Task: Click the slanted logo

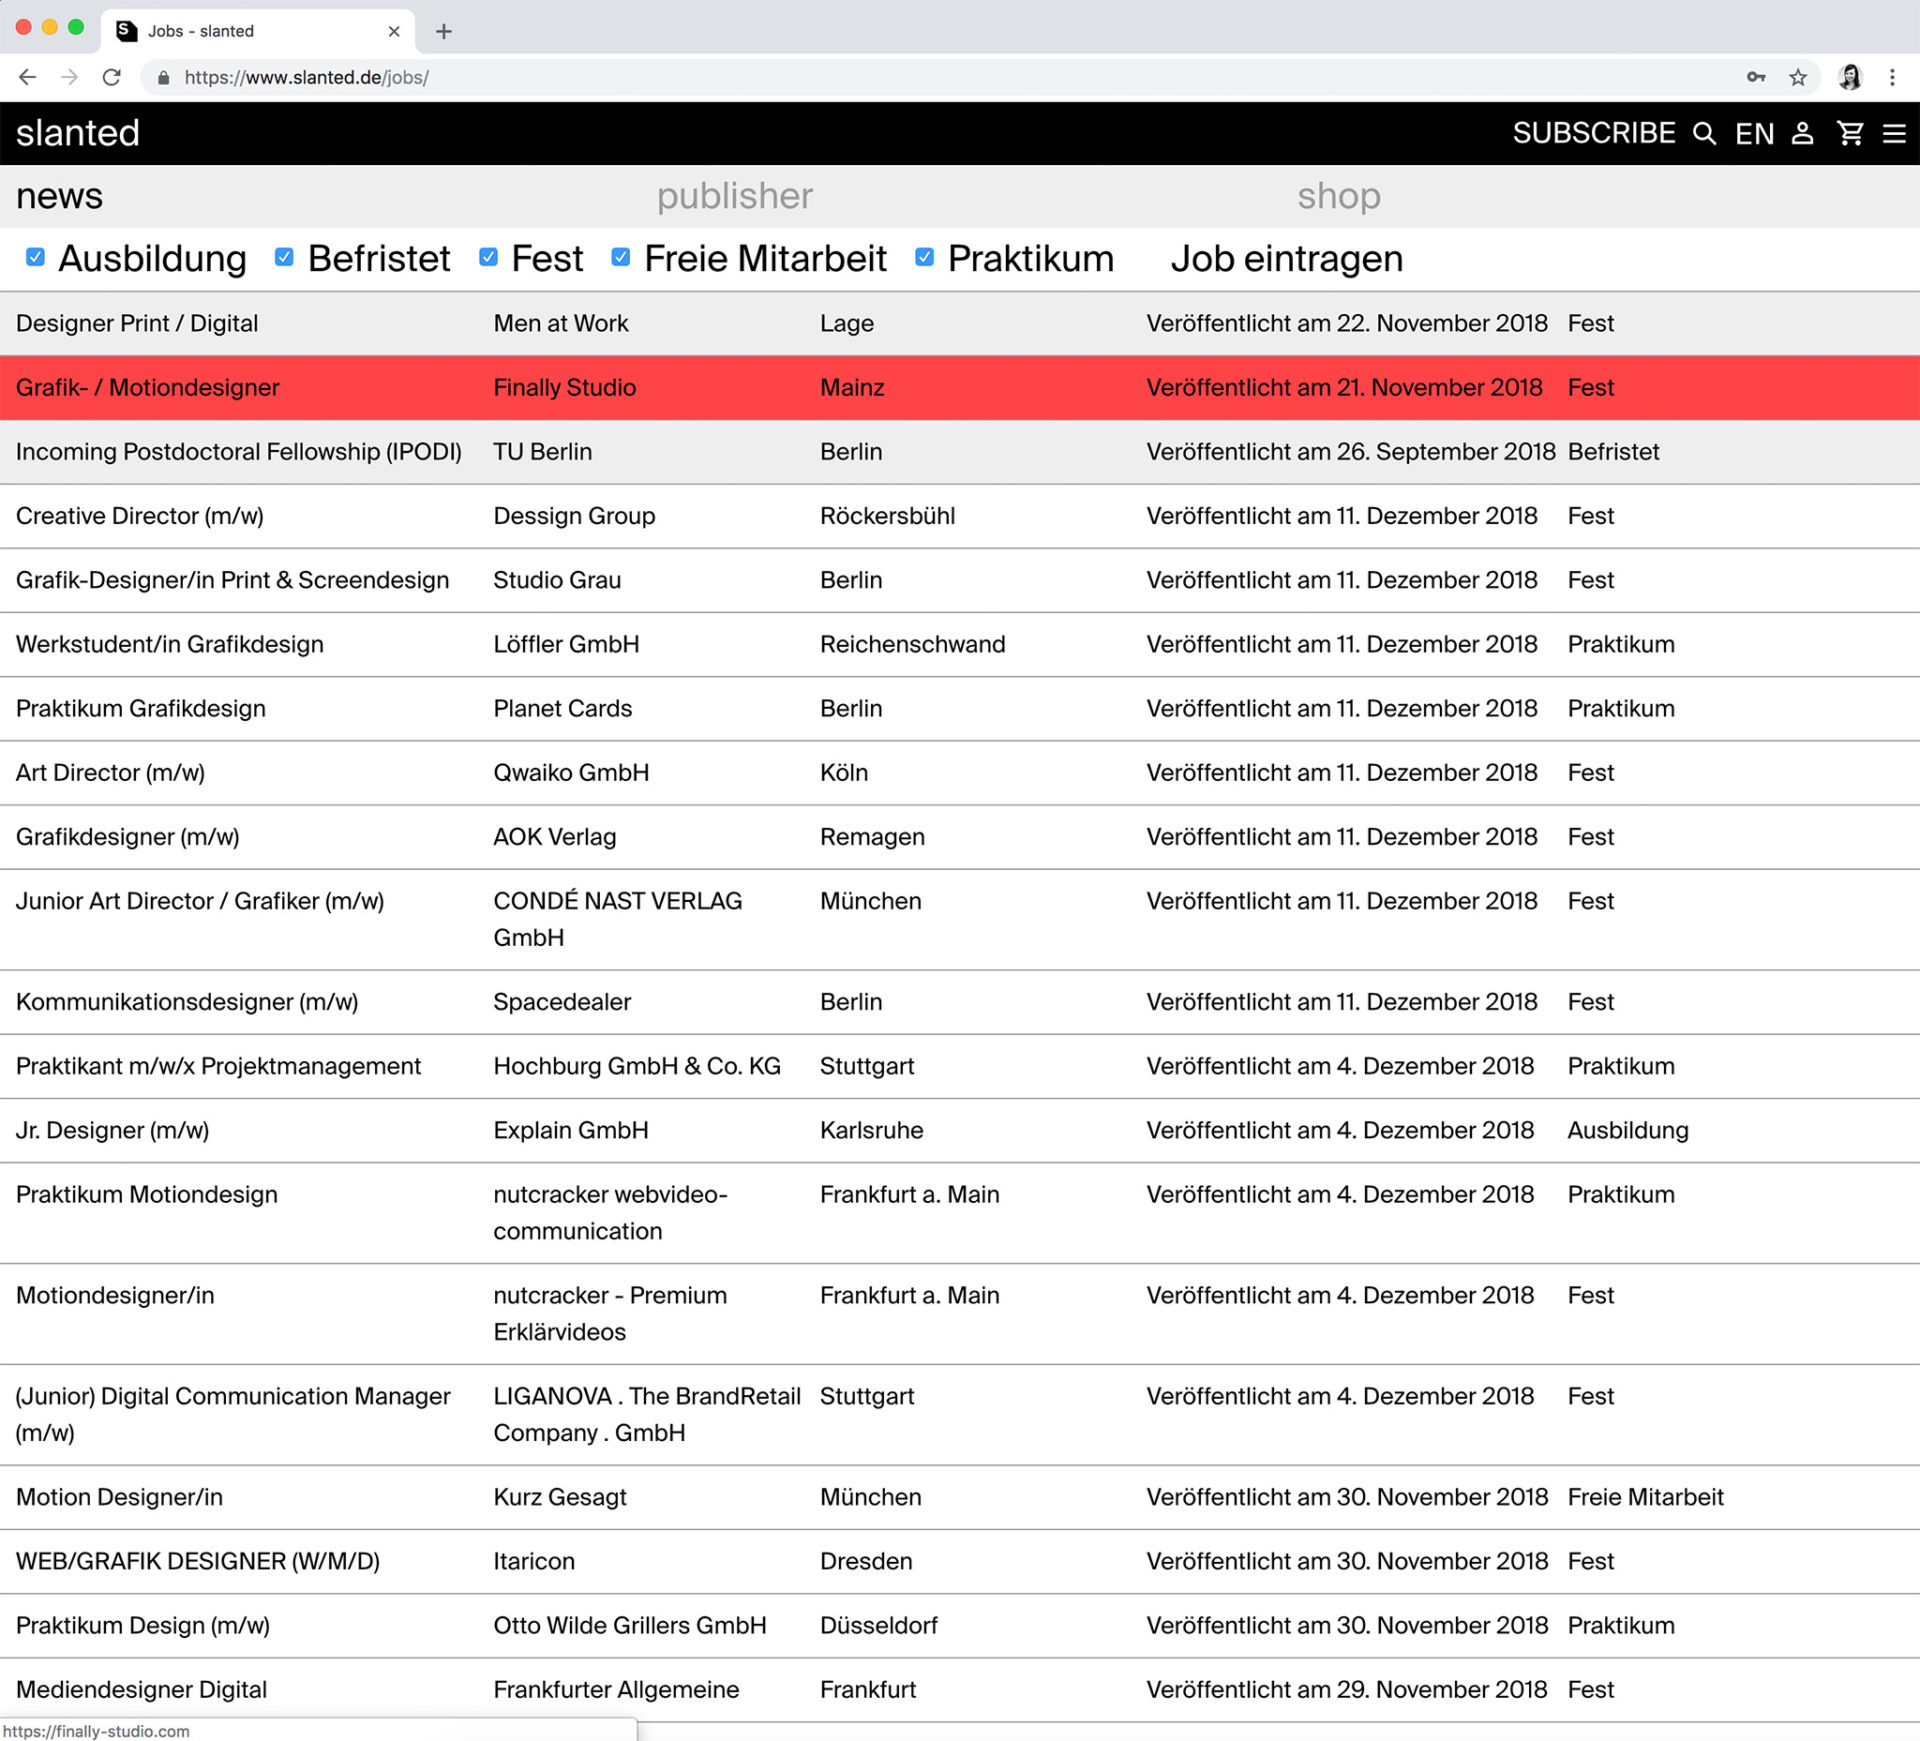Action: click(77, 133)
